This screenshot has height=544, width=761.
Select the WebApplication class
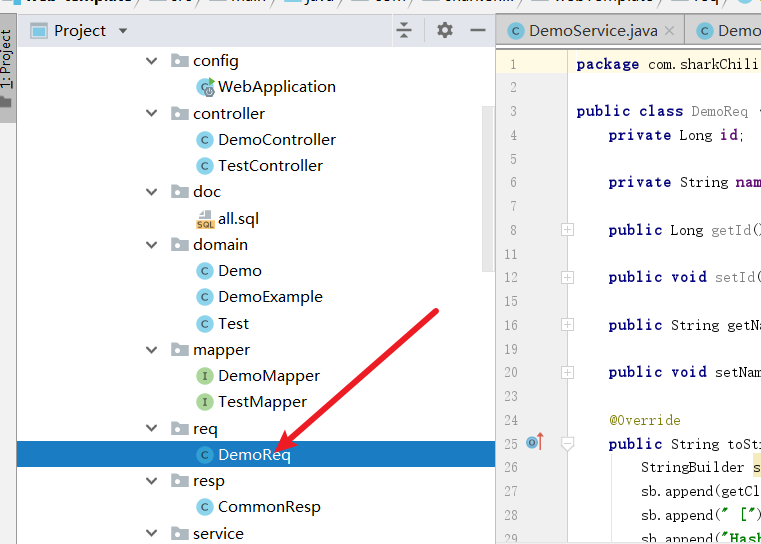tap(276, 87)
